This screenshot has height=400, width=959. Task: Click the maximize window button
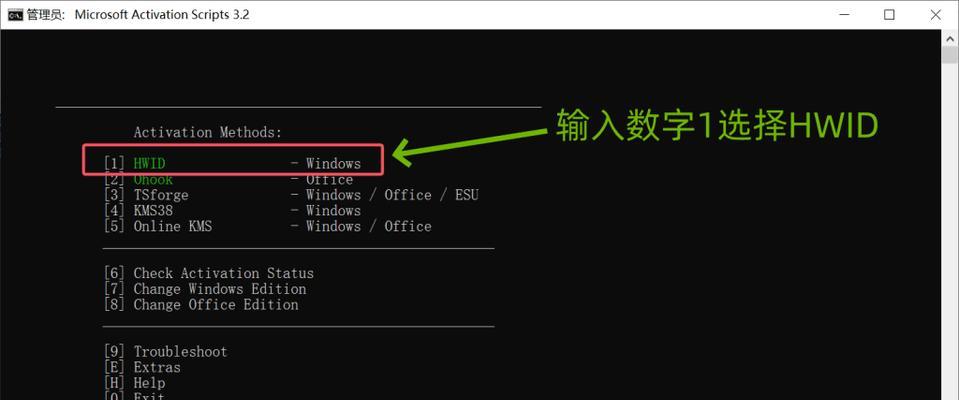[889, 15]
